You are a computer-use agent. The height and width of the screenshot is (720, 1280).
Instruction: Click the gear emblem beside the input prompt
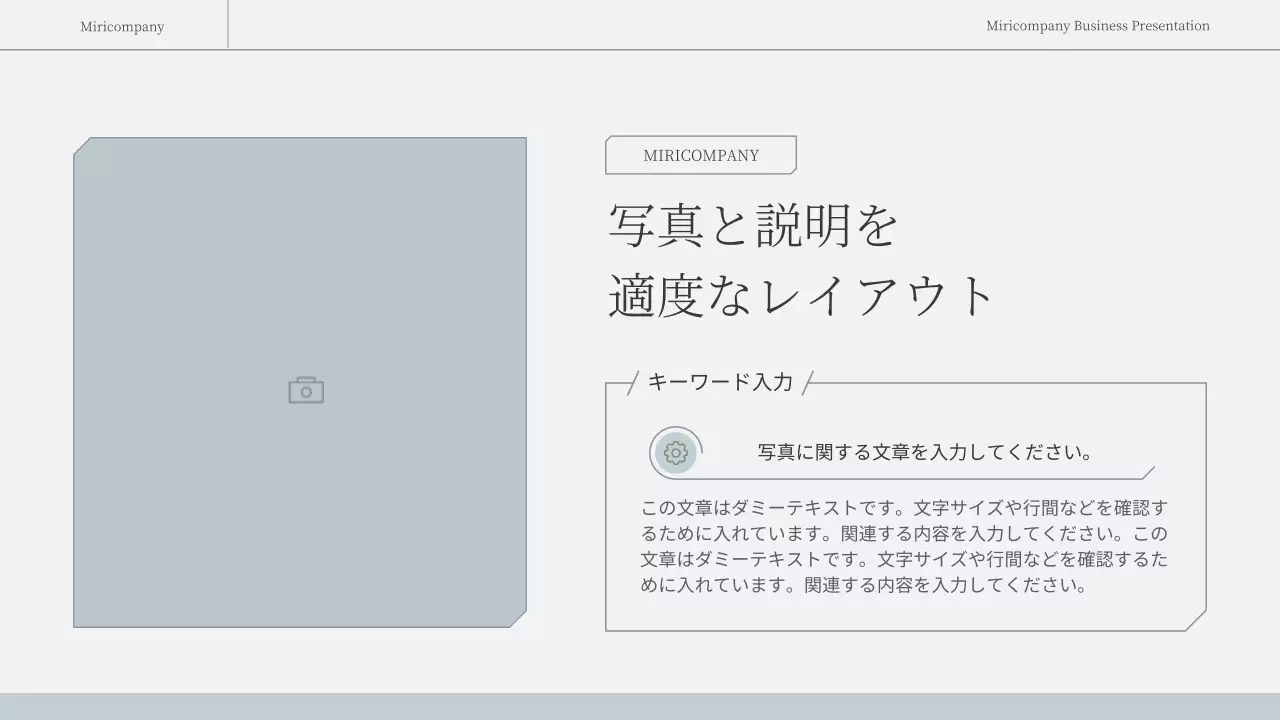click(675, 452)
